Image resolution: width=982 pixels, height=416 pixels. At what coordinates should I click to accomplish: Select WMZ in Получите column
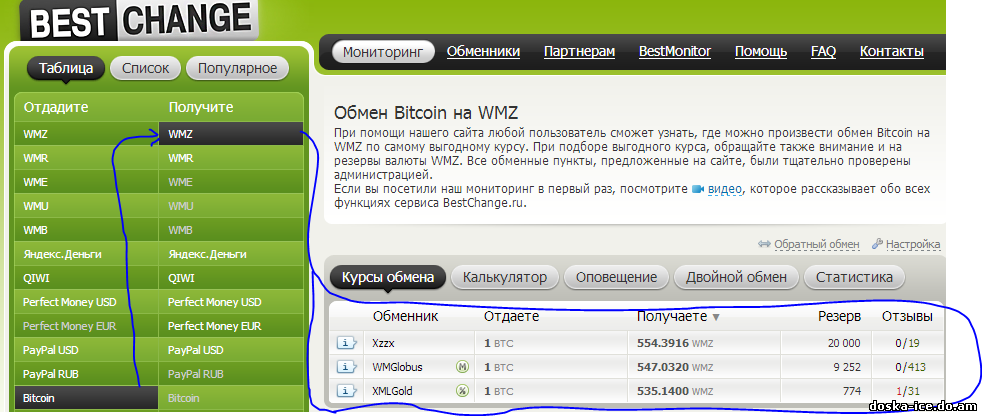(x=231, y=134)
